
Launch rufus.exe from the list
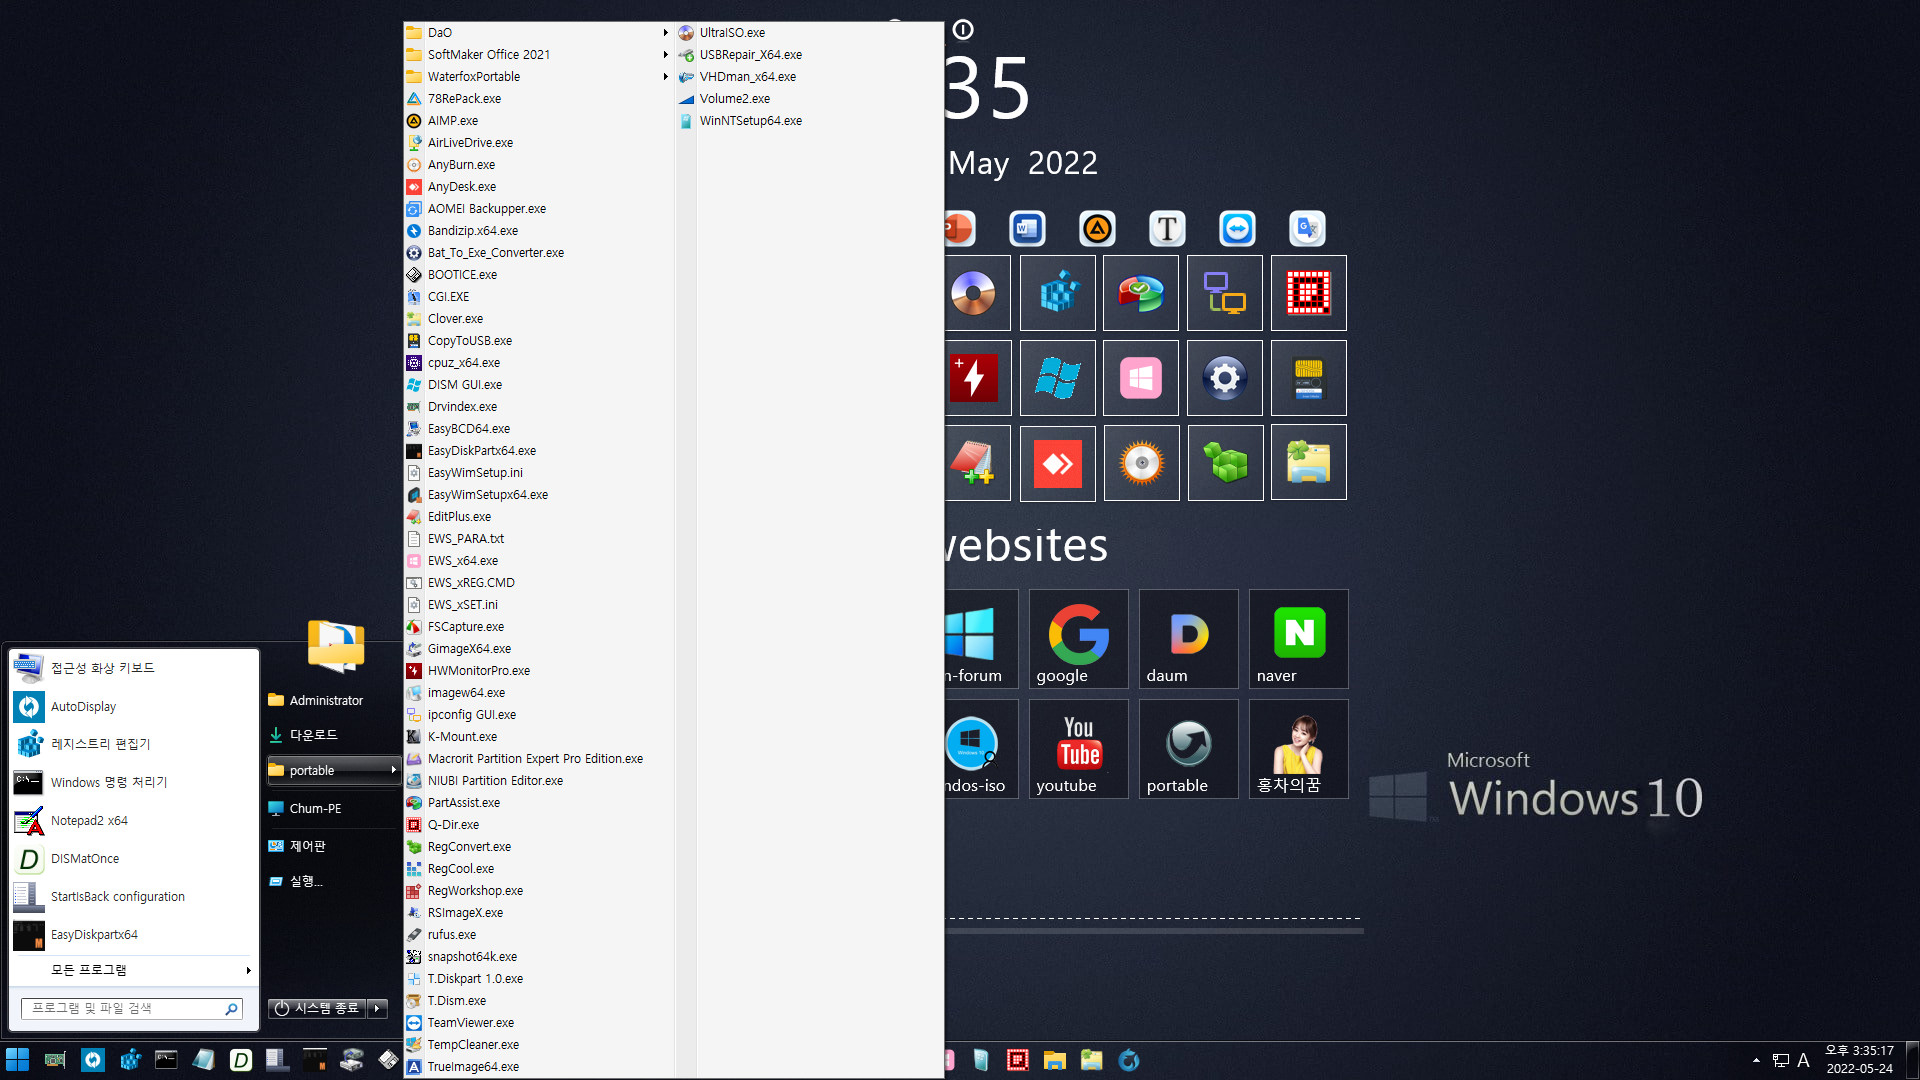tap(538, 935)
